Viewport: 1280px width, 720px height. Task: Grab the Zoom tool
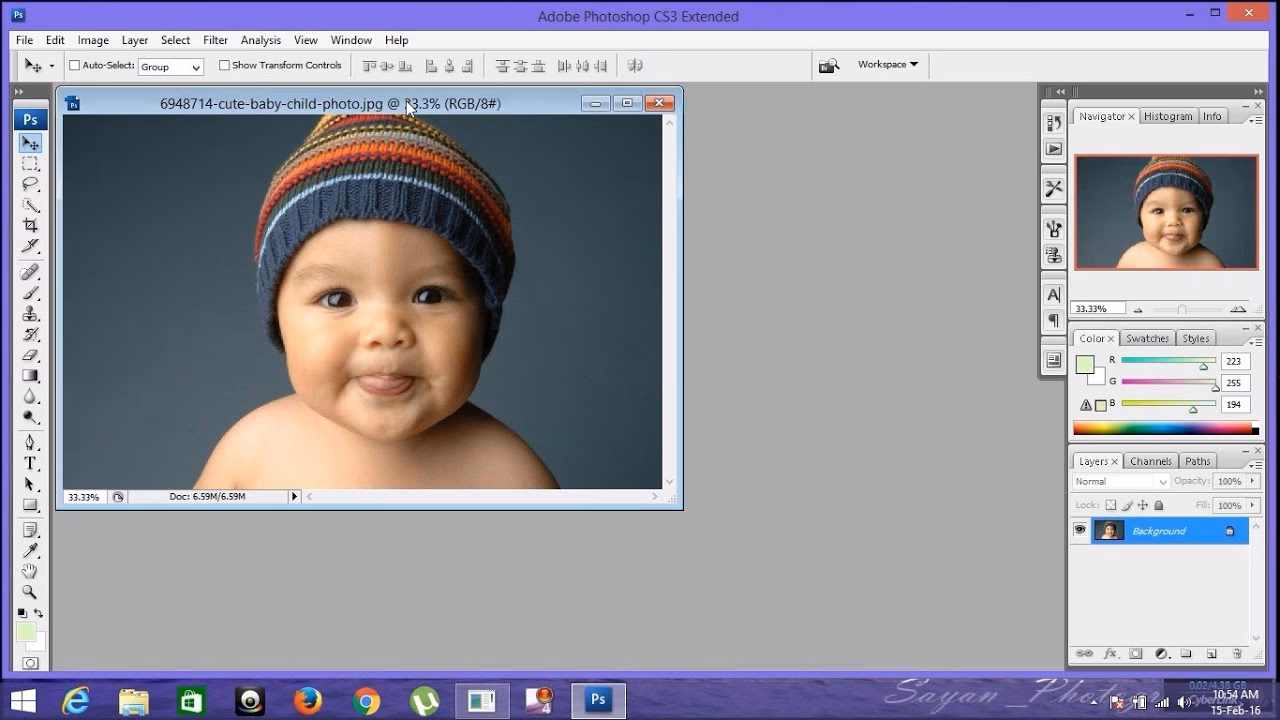click(30, 592)
